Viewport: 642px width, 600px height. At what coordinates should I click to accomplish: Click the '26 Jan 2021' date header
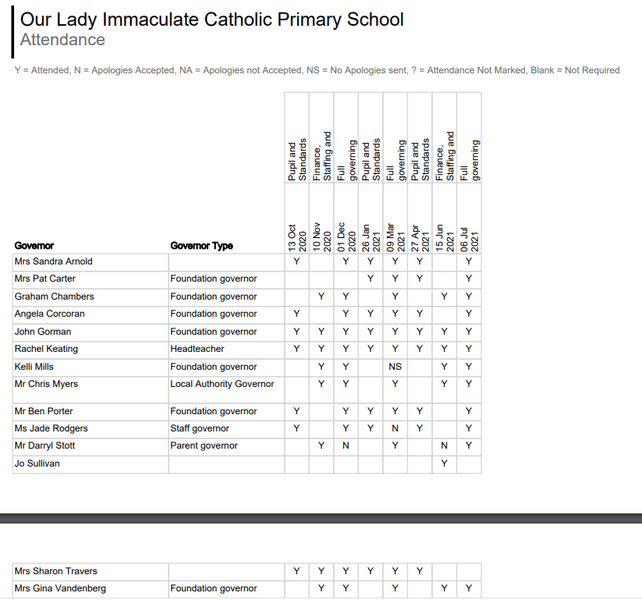click(371, 238)
